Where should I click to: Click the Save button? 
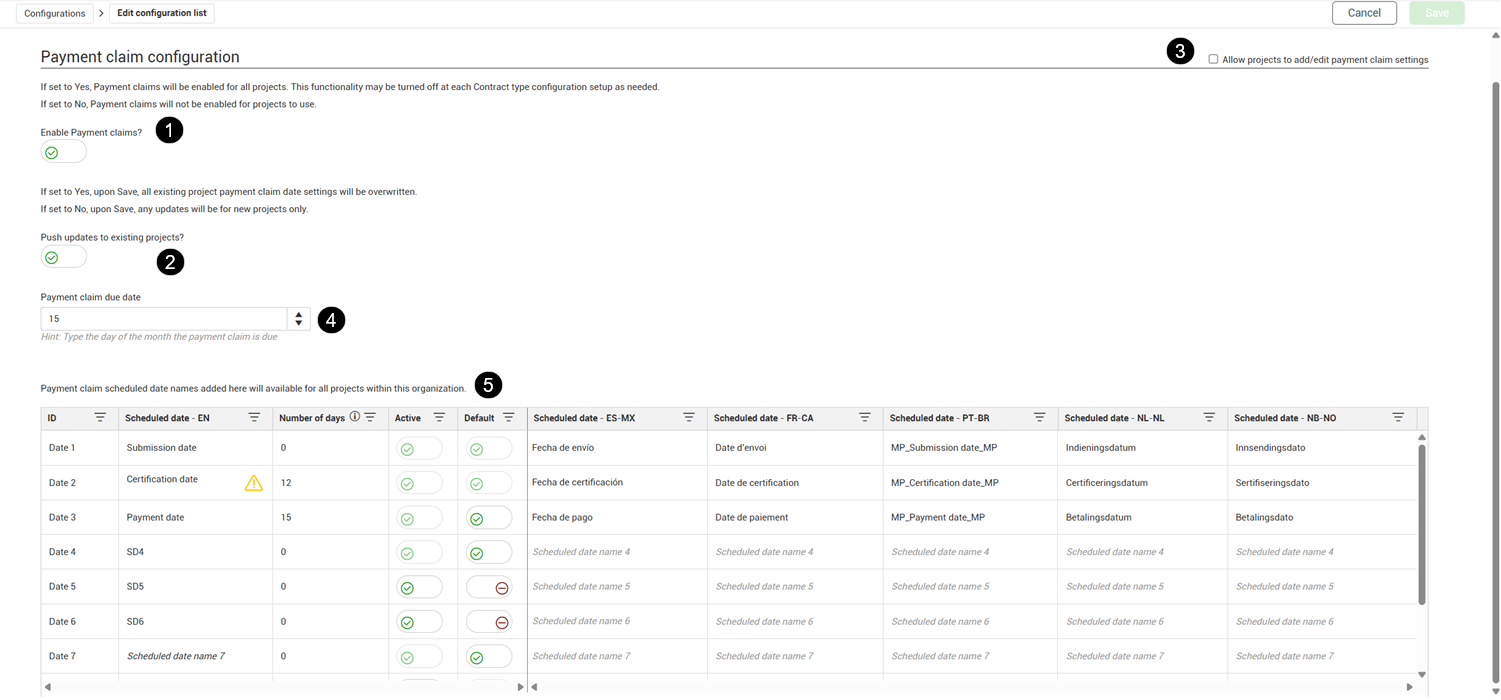pos(1437,13)
